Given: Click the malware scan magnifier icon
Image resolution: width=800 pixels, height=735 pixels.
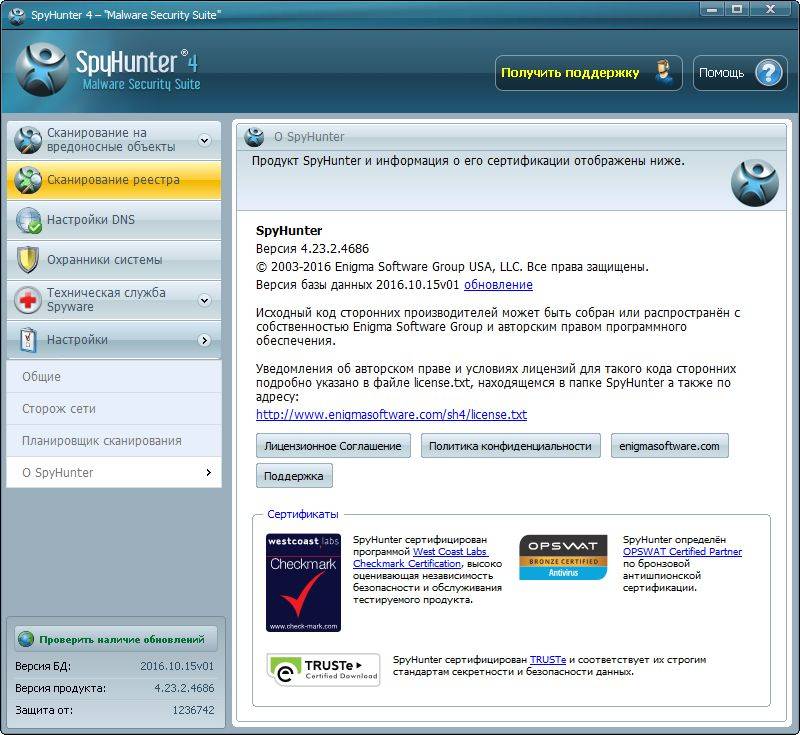Looking at the screenshot, I should [28, 140].
